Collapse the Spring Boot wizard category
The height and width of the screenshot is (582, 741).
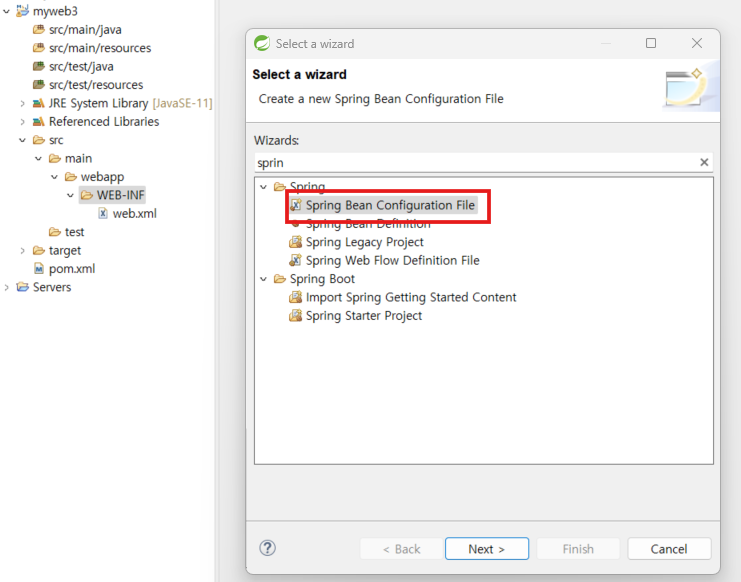click(264, 279)
